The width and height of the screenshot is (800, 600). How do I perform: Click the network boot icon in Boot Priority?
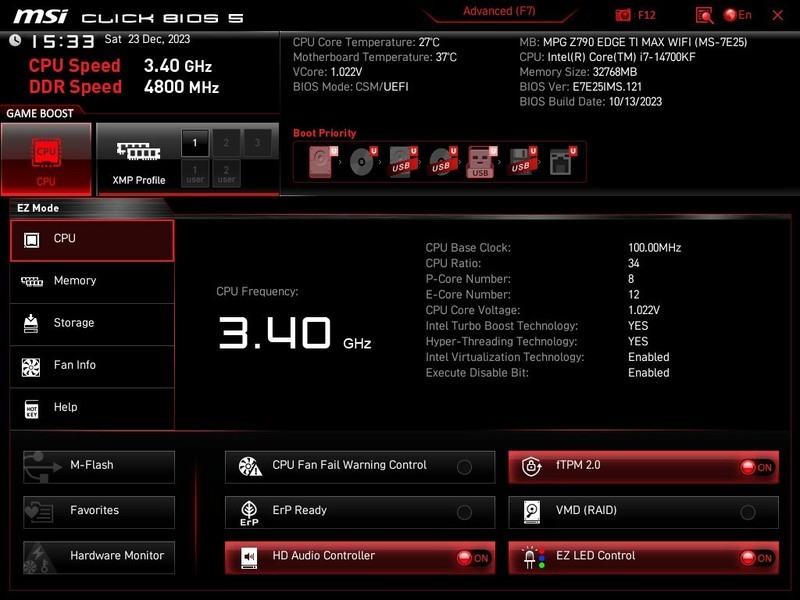point(559,160)
